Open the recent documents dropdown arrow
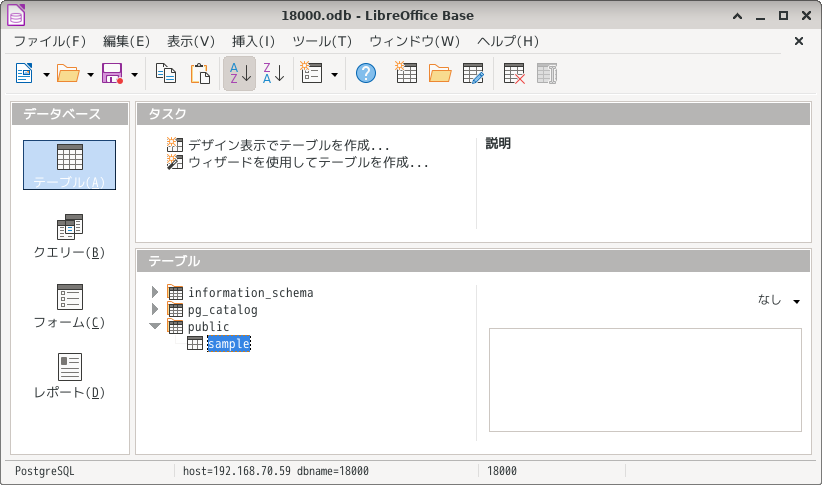The height and width of the screenshot is (485, 822). coord(90,74)
